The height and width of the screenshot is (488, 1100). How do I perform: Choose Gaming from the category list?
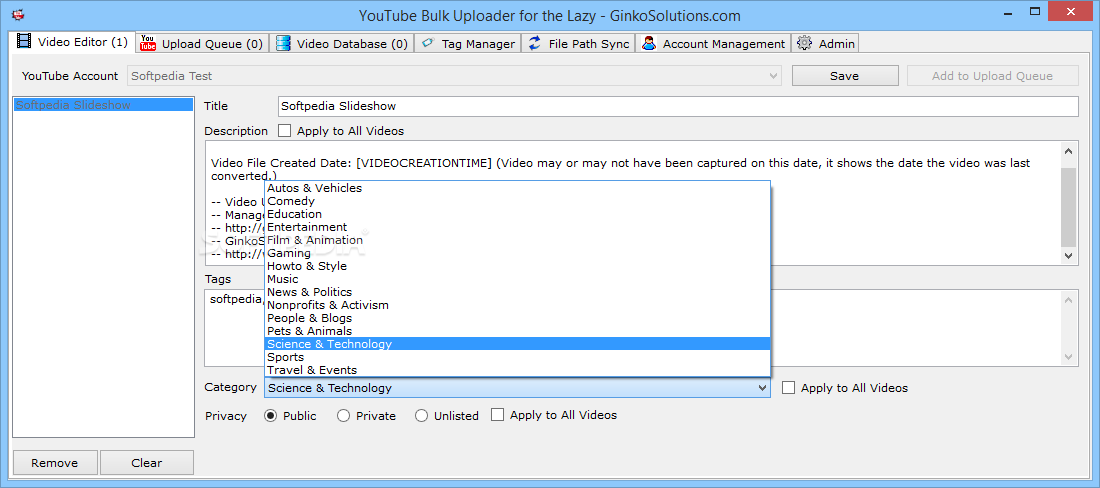pyautogui.click(x=518, y=253)
